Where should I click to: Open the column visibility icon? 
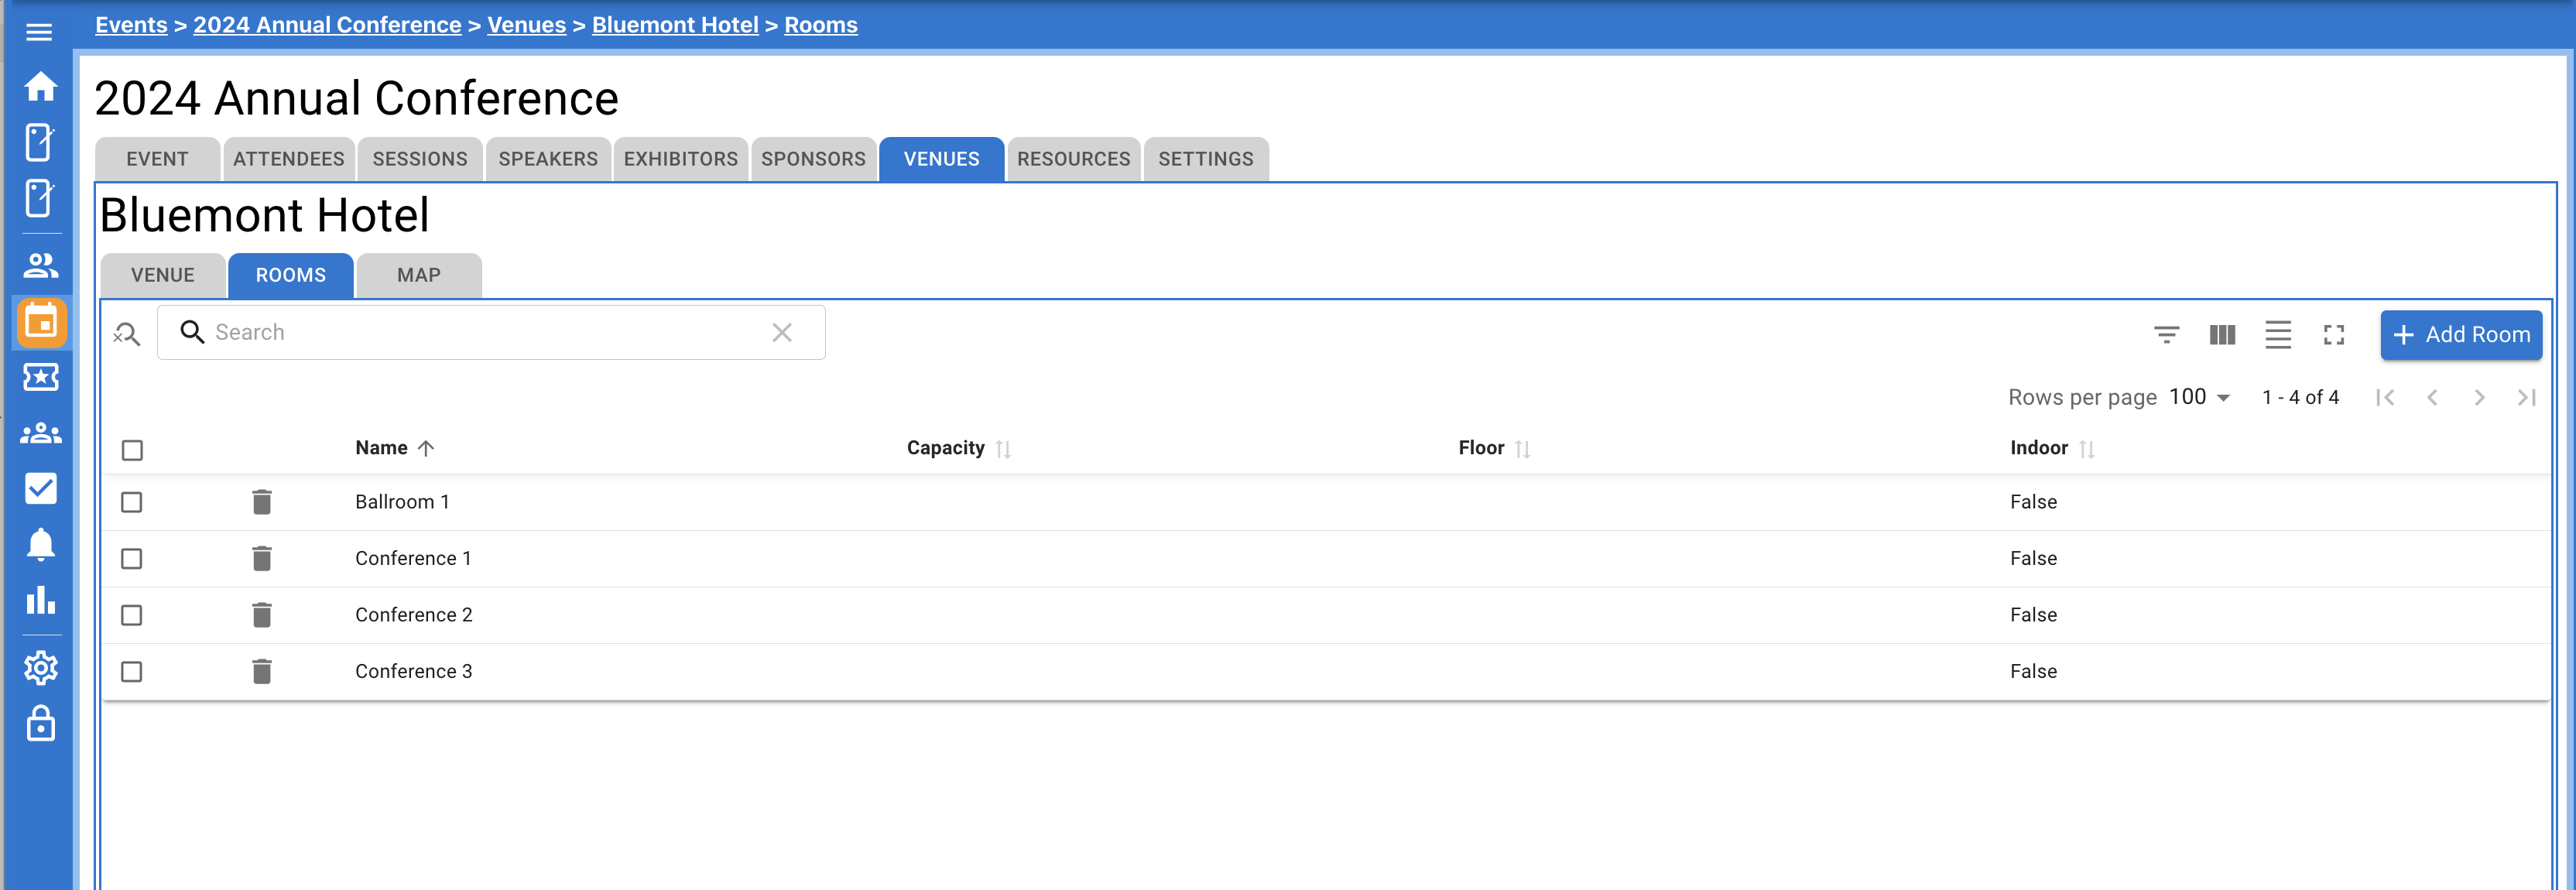click(x=2222, y=335)
